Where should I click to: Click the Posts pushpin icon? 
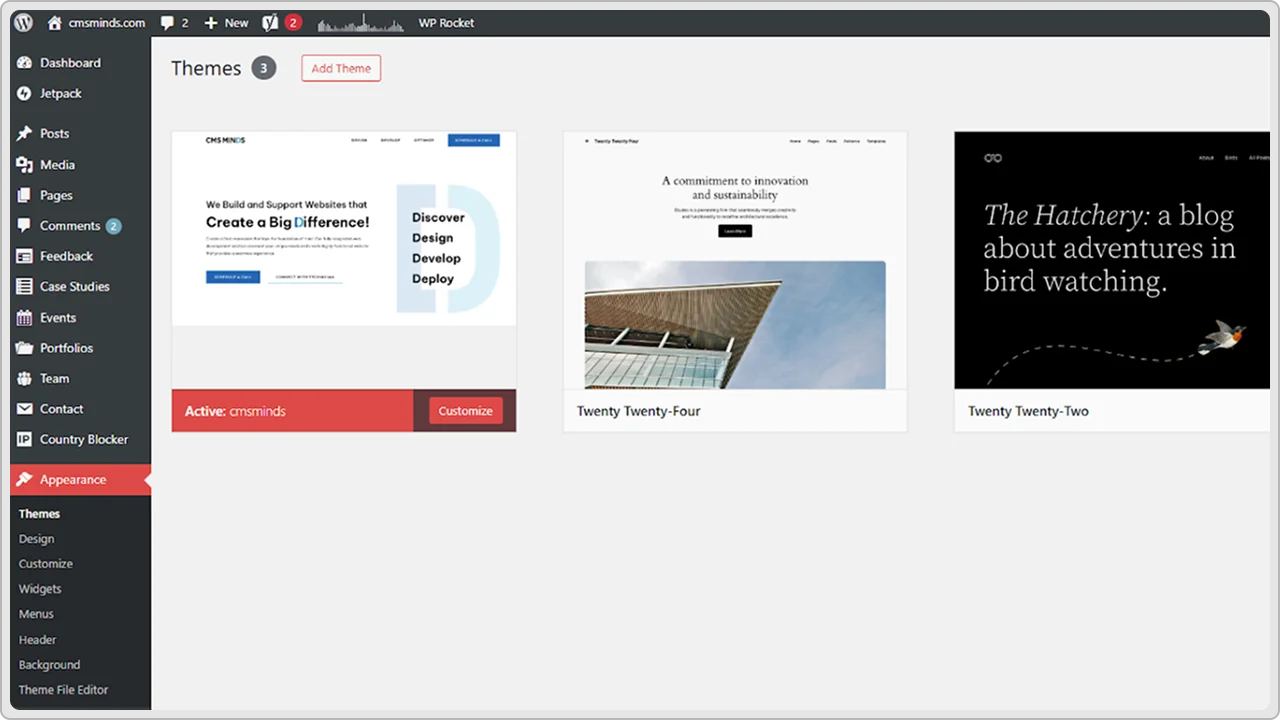[25, 133]
